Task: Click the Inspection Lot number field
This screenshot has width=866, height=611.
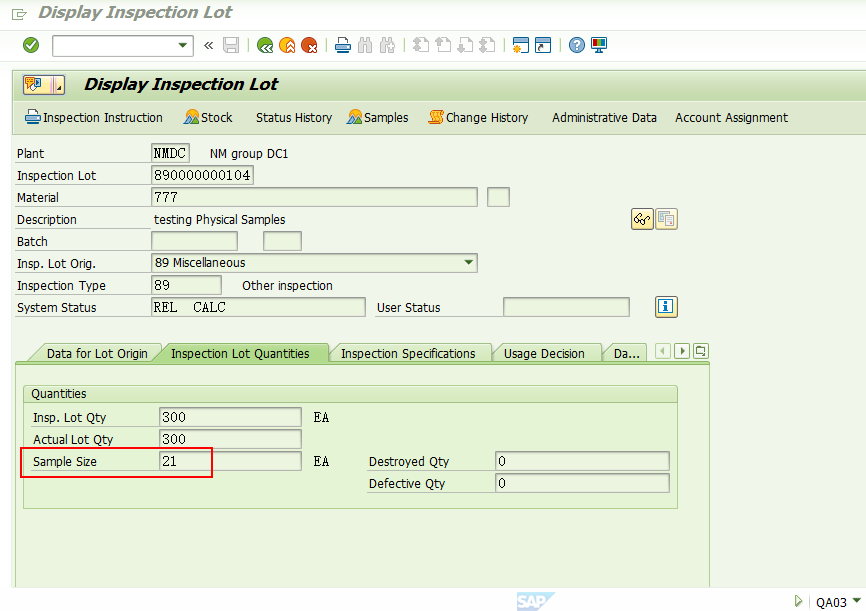Action: pos(202,175)
